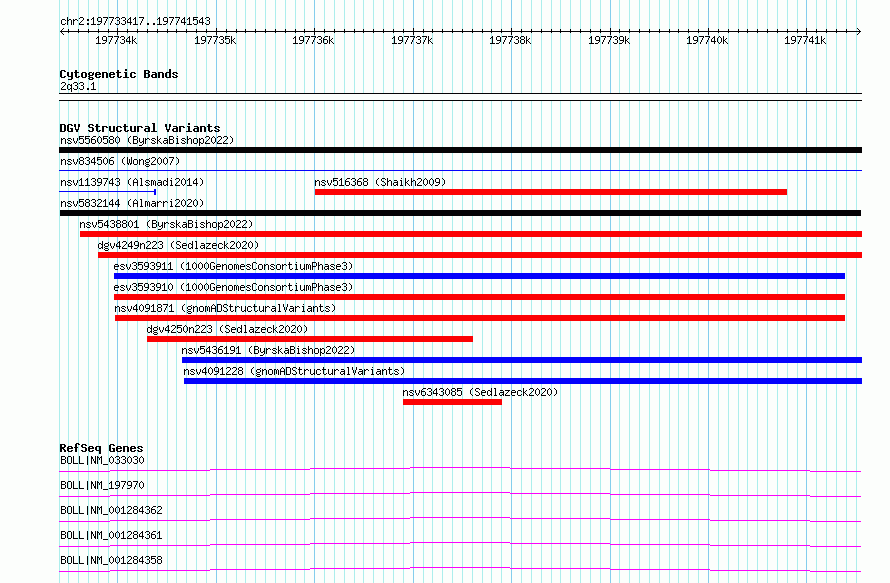Screen dimensions: 890x583
Task: Click the Cytogenetic Bands track title
Action: pyautogui.click(x=119, y=74)
